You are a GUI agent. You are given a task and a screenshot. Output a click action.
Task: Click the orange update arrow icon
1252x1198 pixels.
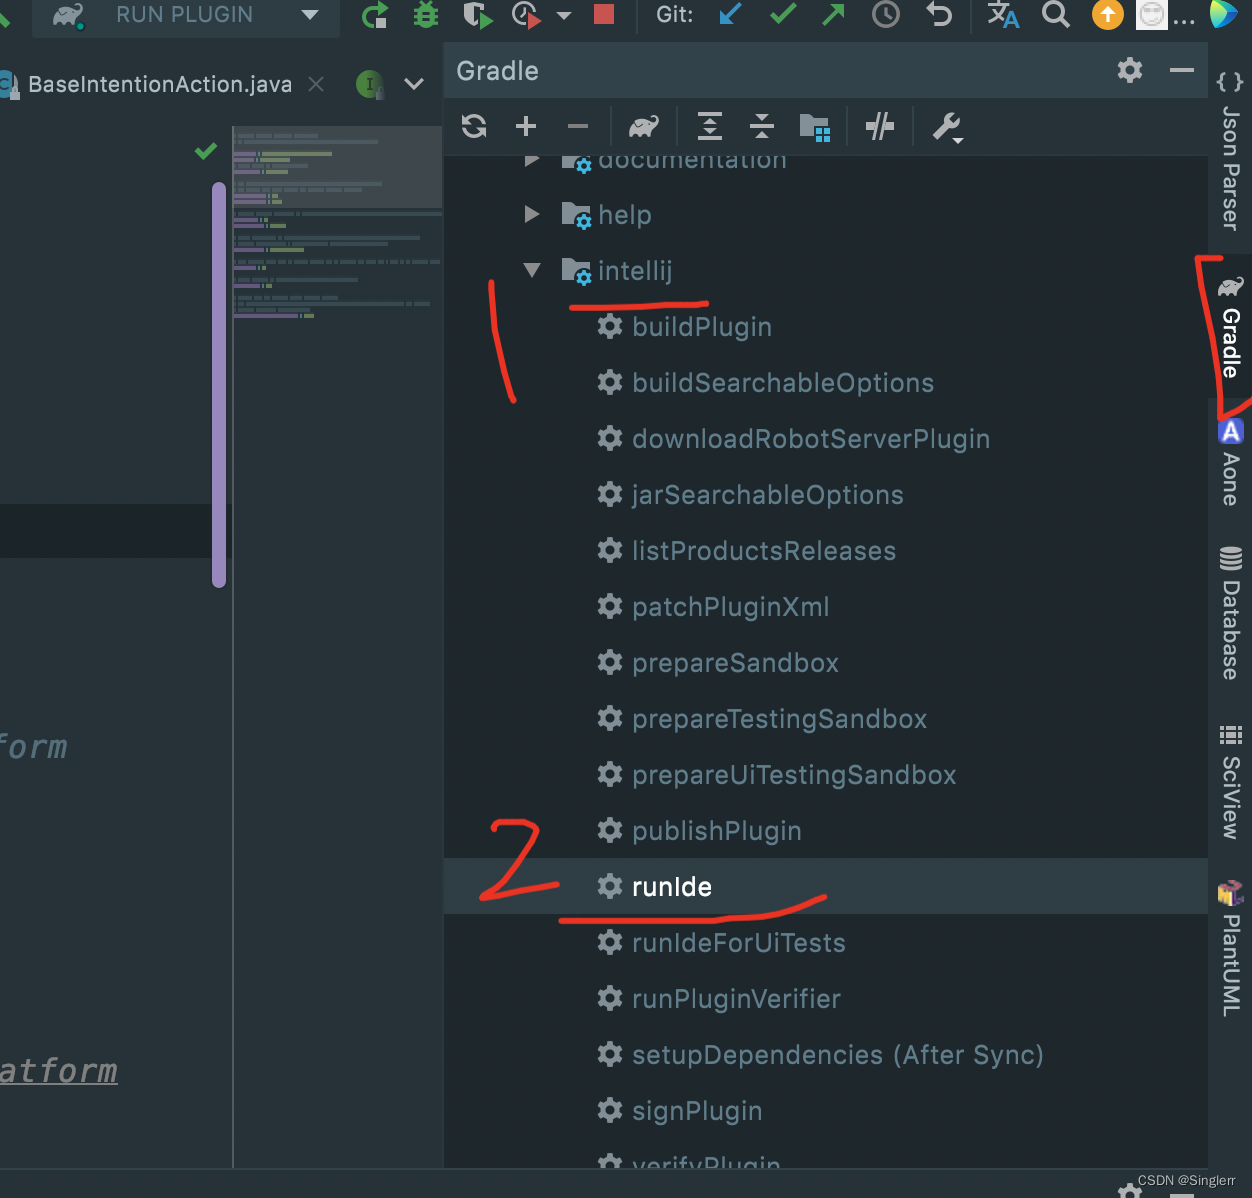(1108, 14)
